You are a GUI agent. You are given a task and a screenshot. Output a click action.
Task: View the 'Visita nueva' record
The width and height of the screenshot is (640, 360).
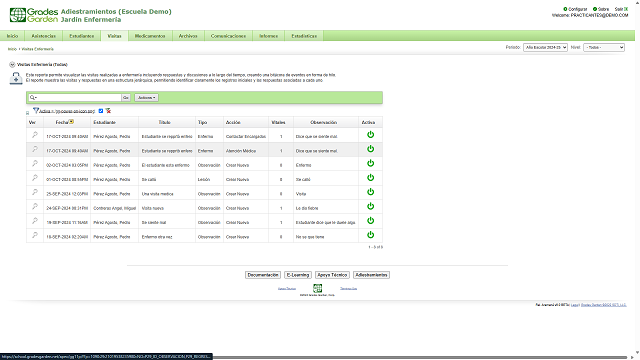click(x=35, y=206)
